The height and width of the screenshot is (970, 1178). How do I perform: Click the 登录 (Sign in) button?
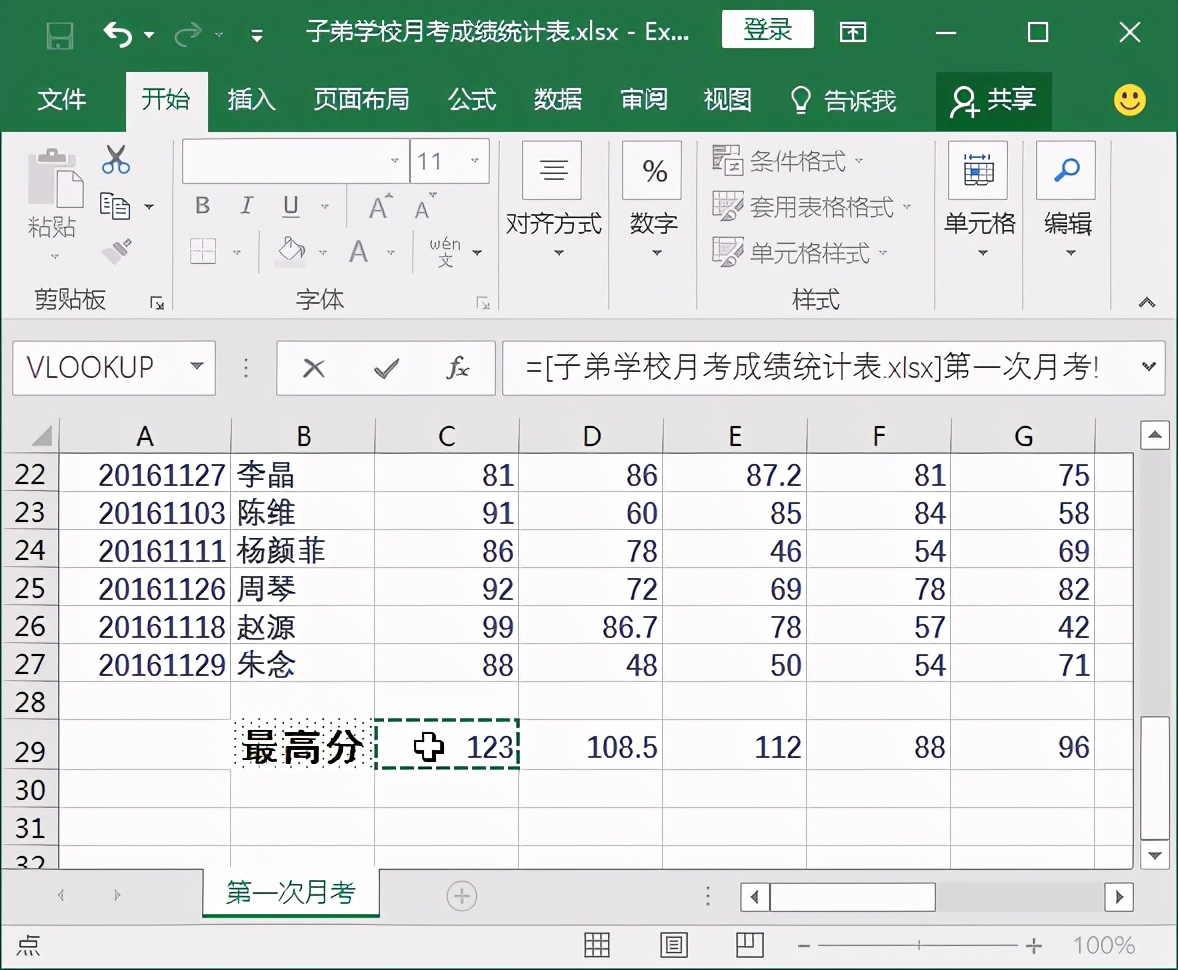coord(767,30)
